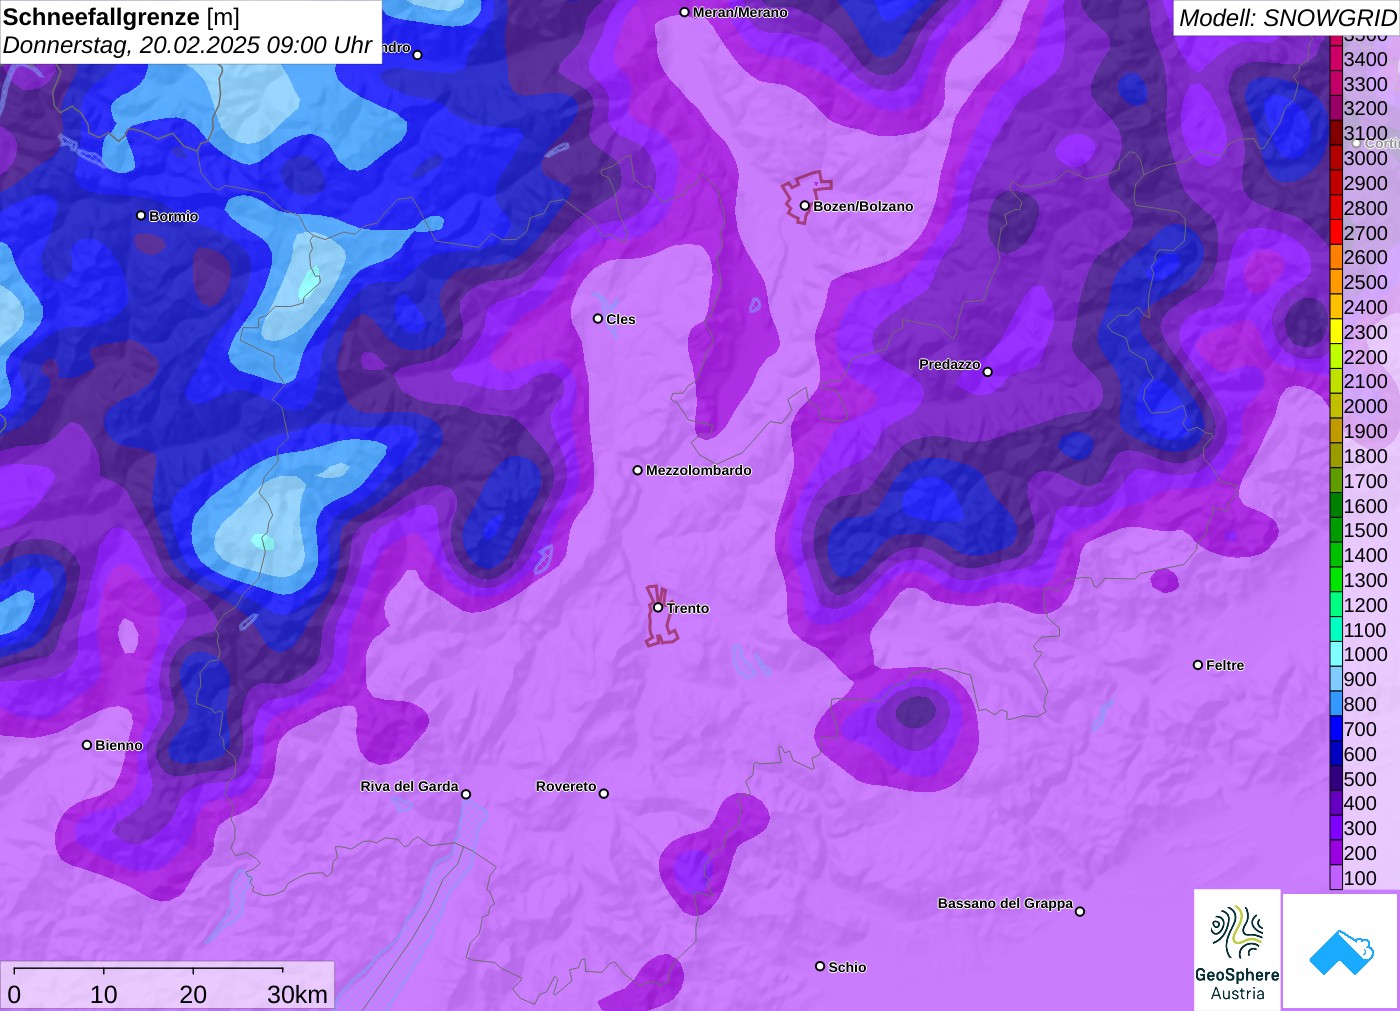1400x1011 pixels.
Task: Click legend value 1000
Action: coord(1366,654)
